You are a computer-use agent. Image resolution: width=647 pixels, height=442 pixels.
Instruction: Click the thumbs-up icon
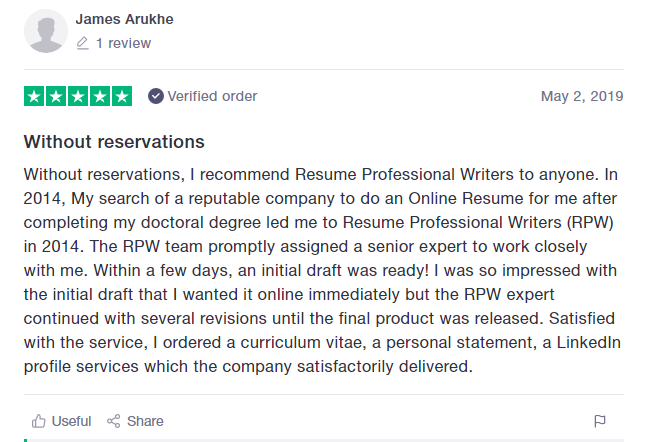(39, 421)
